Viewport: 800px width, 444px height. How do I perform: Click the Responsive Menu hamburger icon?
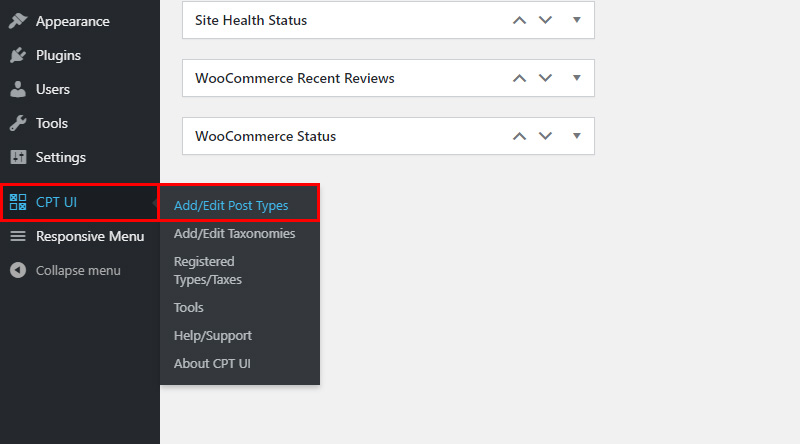(18, 236)
